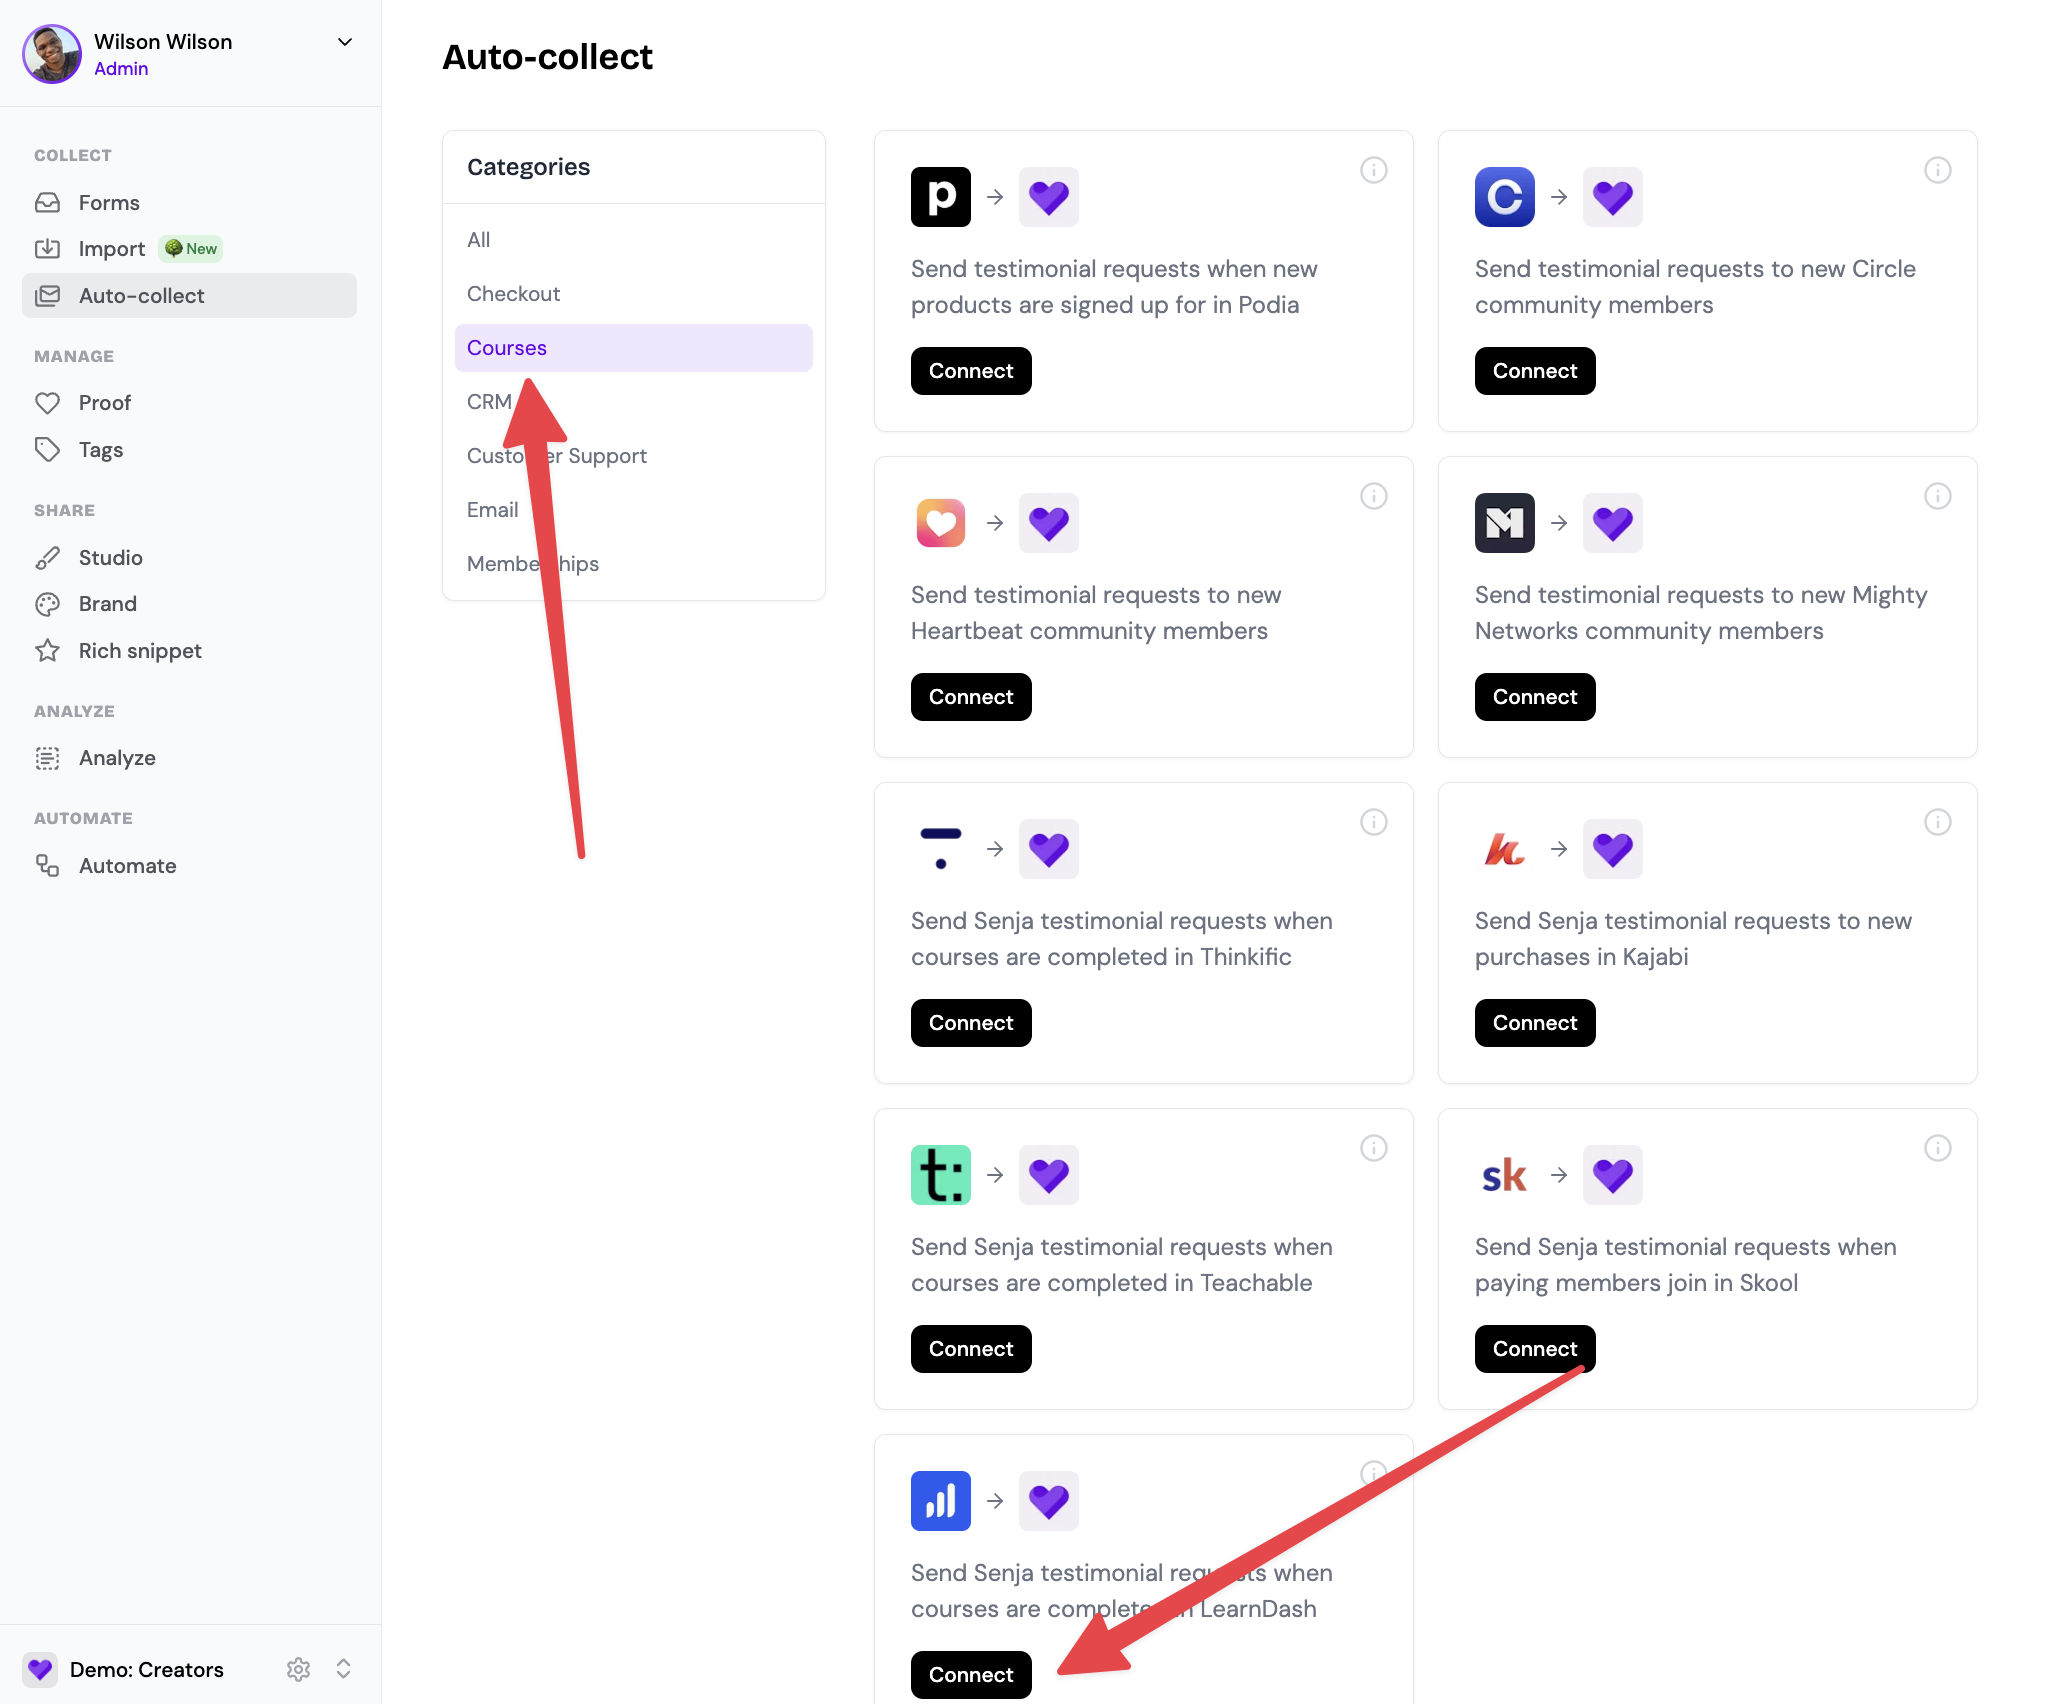Image resolution: width=2072 pixels, height=1704 pixels.
Task: Select the Email category
Action: click(634, 510)
